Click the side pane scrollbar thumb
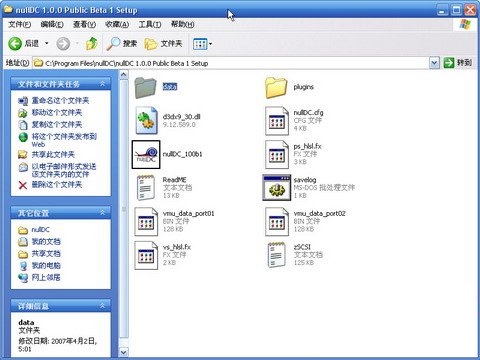Image resolution: width=480 pixels, height=360 pixels. pyautogui.click(x=123, y=209)
